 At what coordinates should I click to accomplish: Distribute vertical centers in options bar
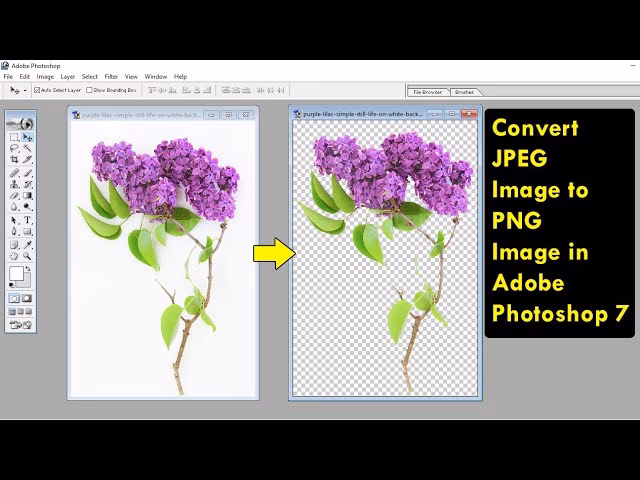(x=236, y=90)
